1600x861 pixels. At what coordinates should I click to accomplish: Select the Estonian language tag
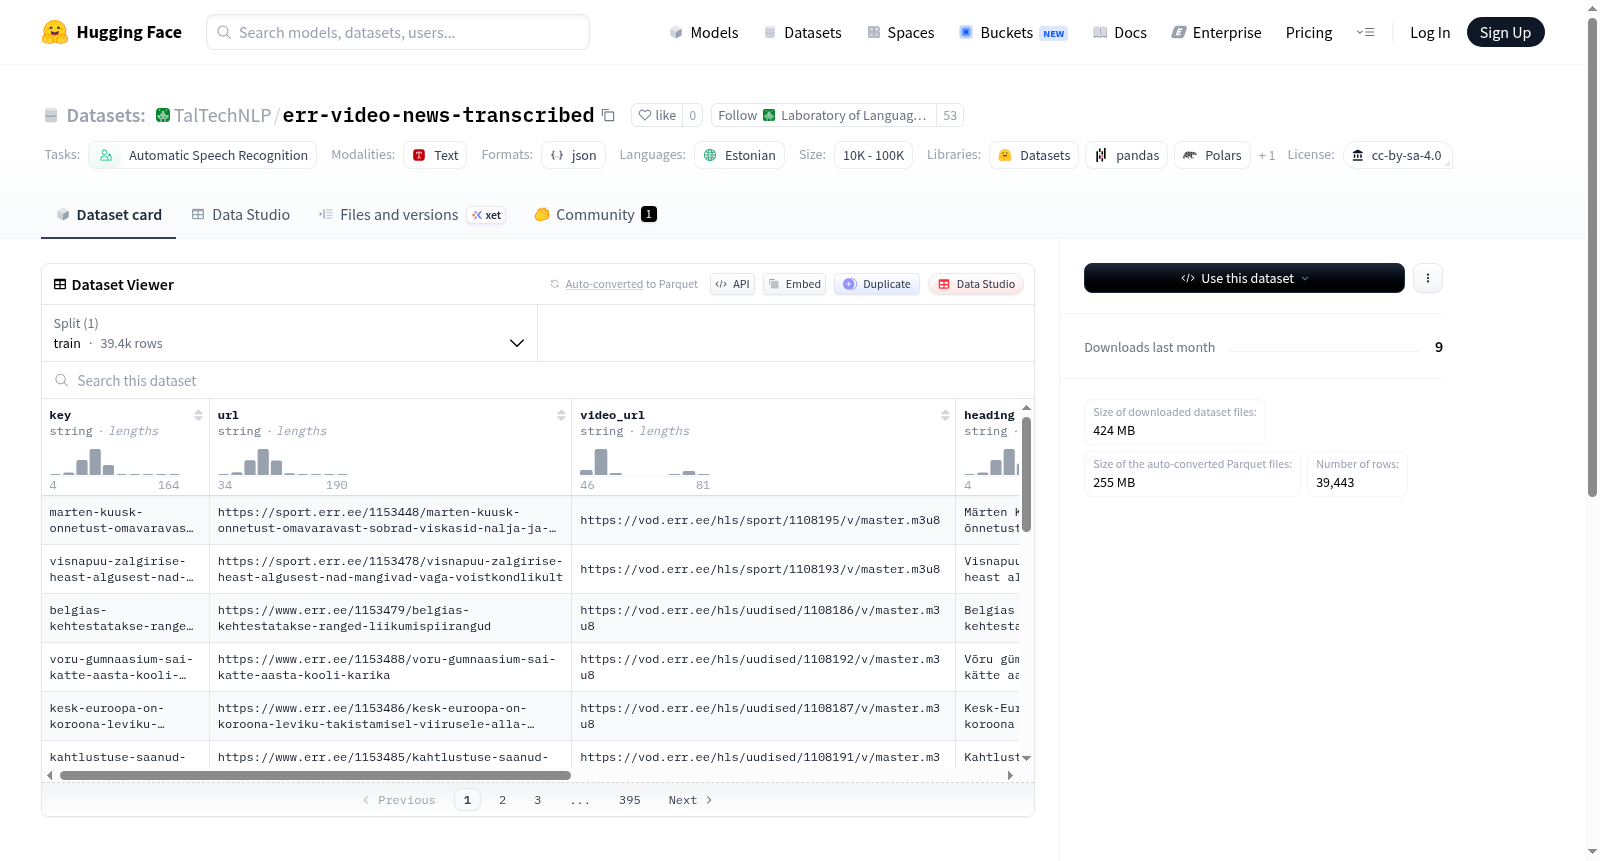pyautogui.click(x=739, y=155)
